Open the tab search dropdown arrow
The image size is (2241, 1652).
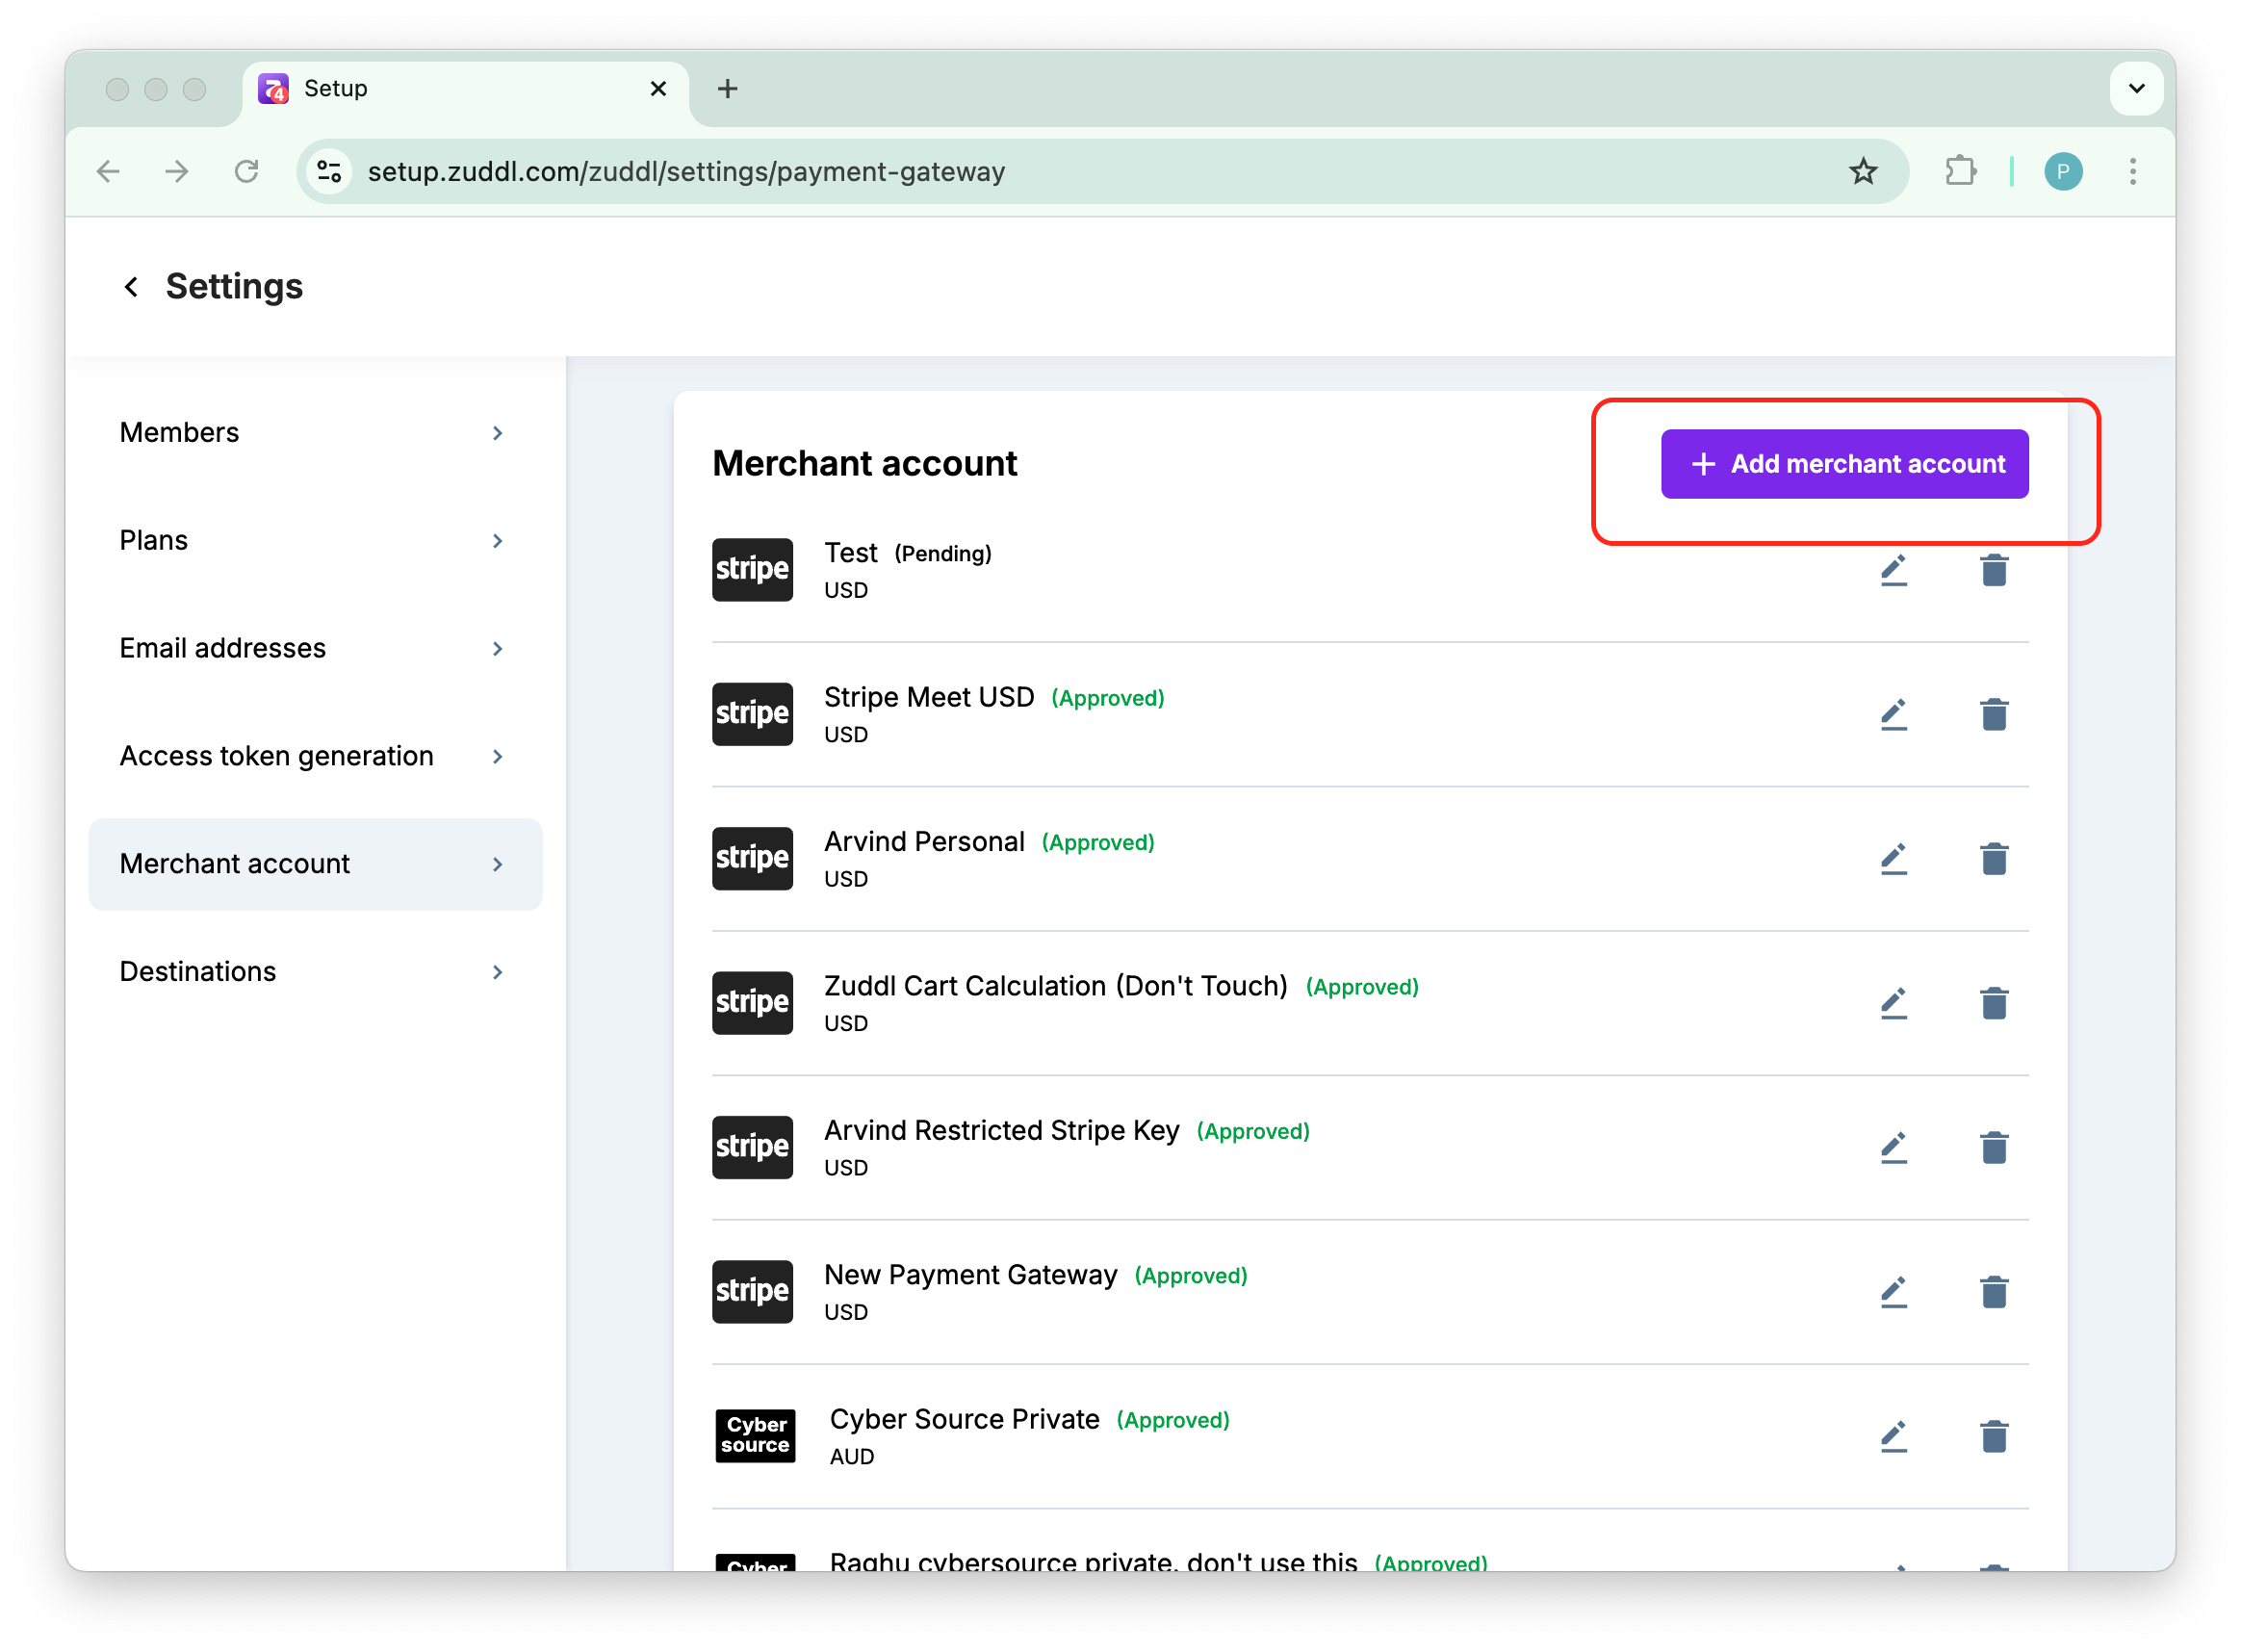pos(2136,89)
